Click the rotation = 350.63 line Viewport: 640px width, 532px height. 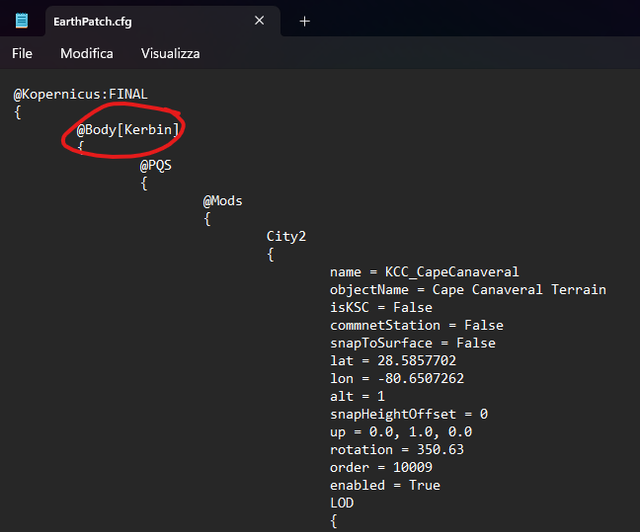click(x=397, y=450)
